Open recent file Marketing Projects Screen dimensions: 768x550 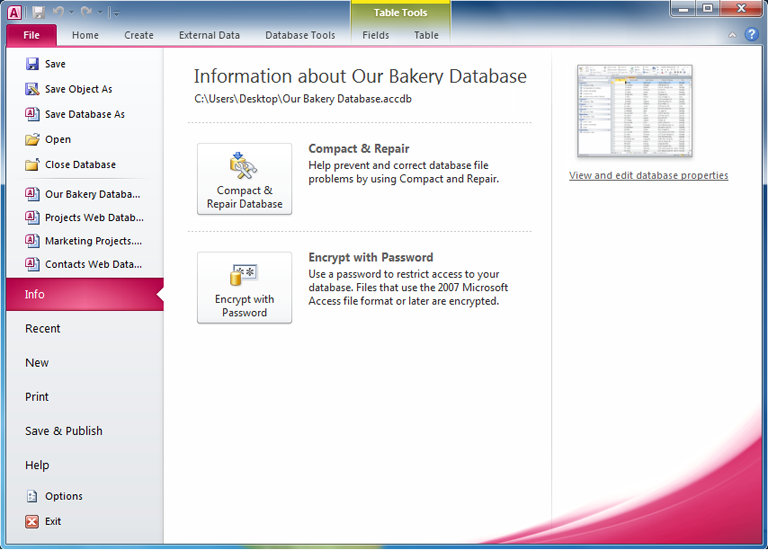92,240
